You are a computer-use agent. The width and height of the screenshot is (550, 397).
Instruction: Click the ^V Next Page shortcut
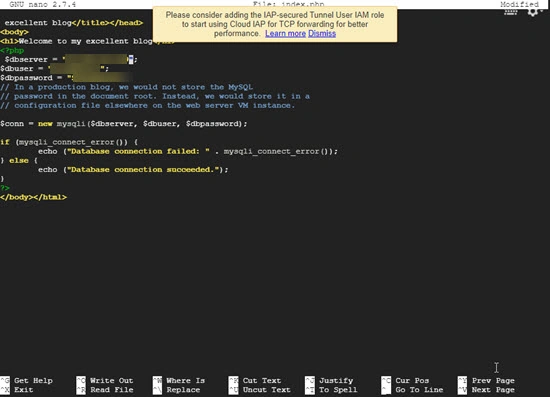pos(486,390)
